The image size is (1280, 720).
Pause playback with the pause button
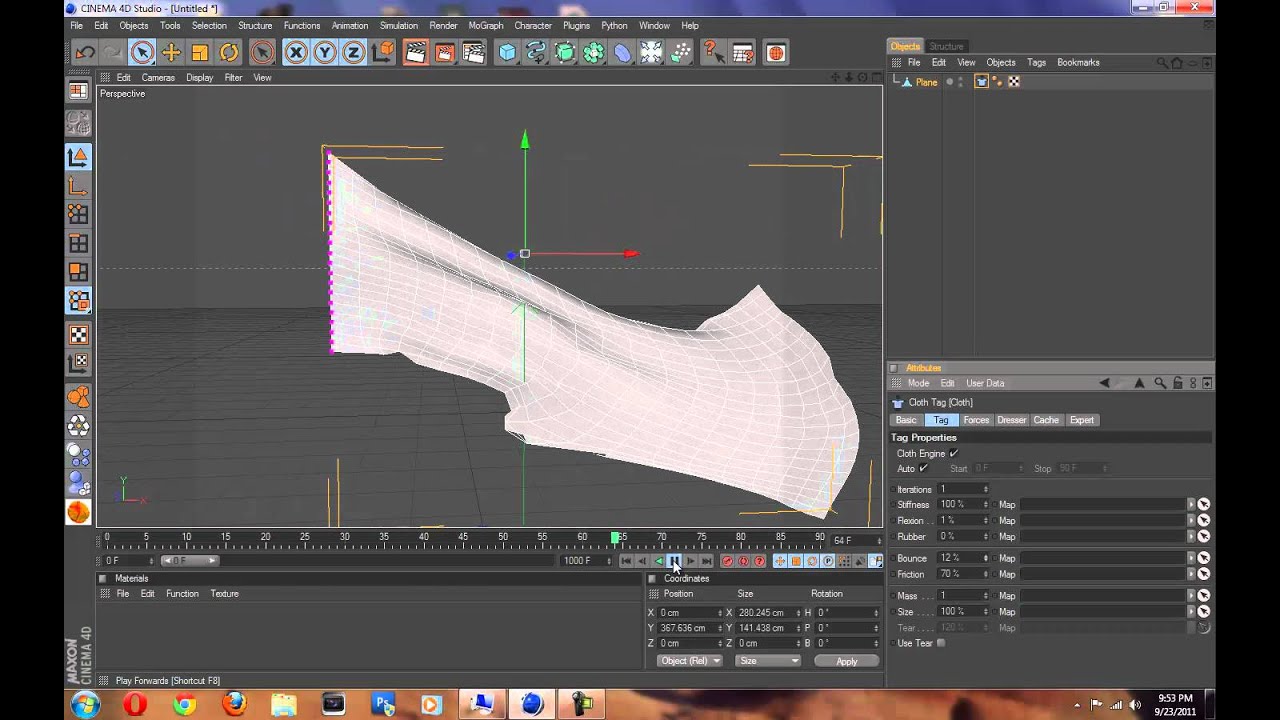click(674, 561)
